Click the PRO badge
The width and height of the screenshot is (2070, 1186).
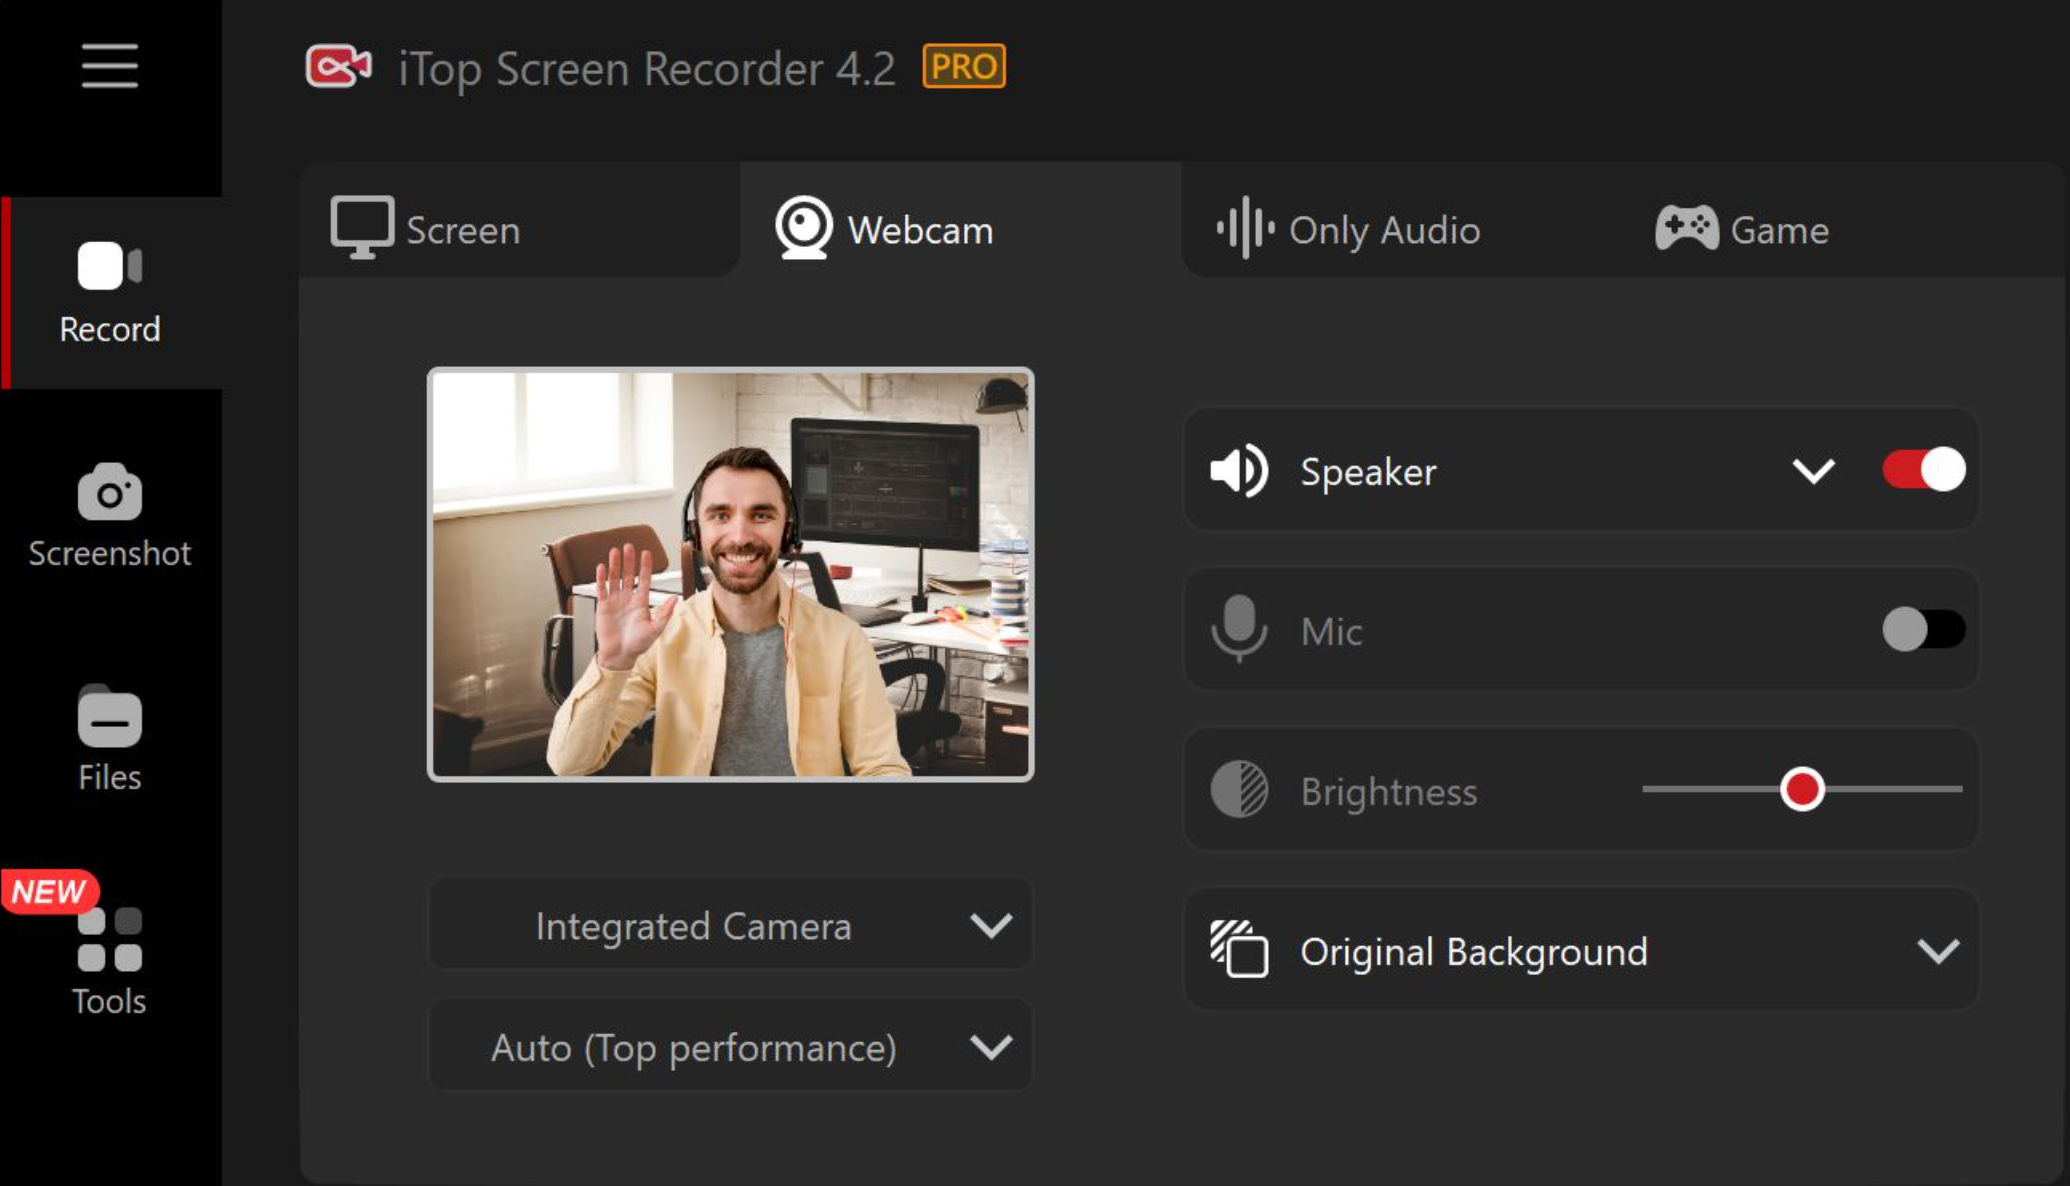963,67
